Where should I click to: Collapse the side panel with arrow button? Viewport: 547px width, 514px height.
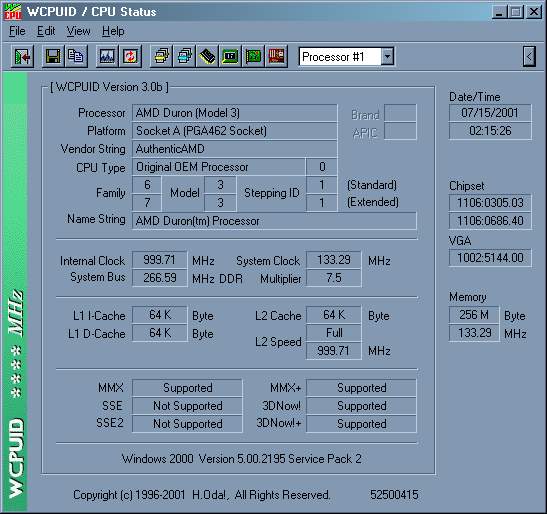(x=529, y=56)
